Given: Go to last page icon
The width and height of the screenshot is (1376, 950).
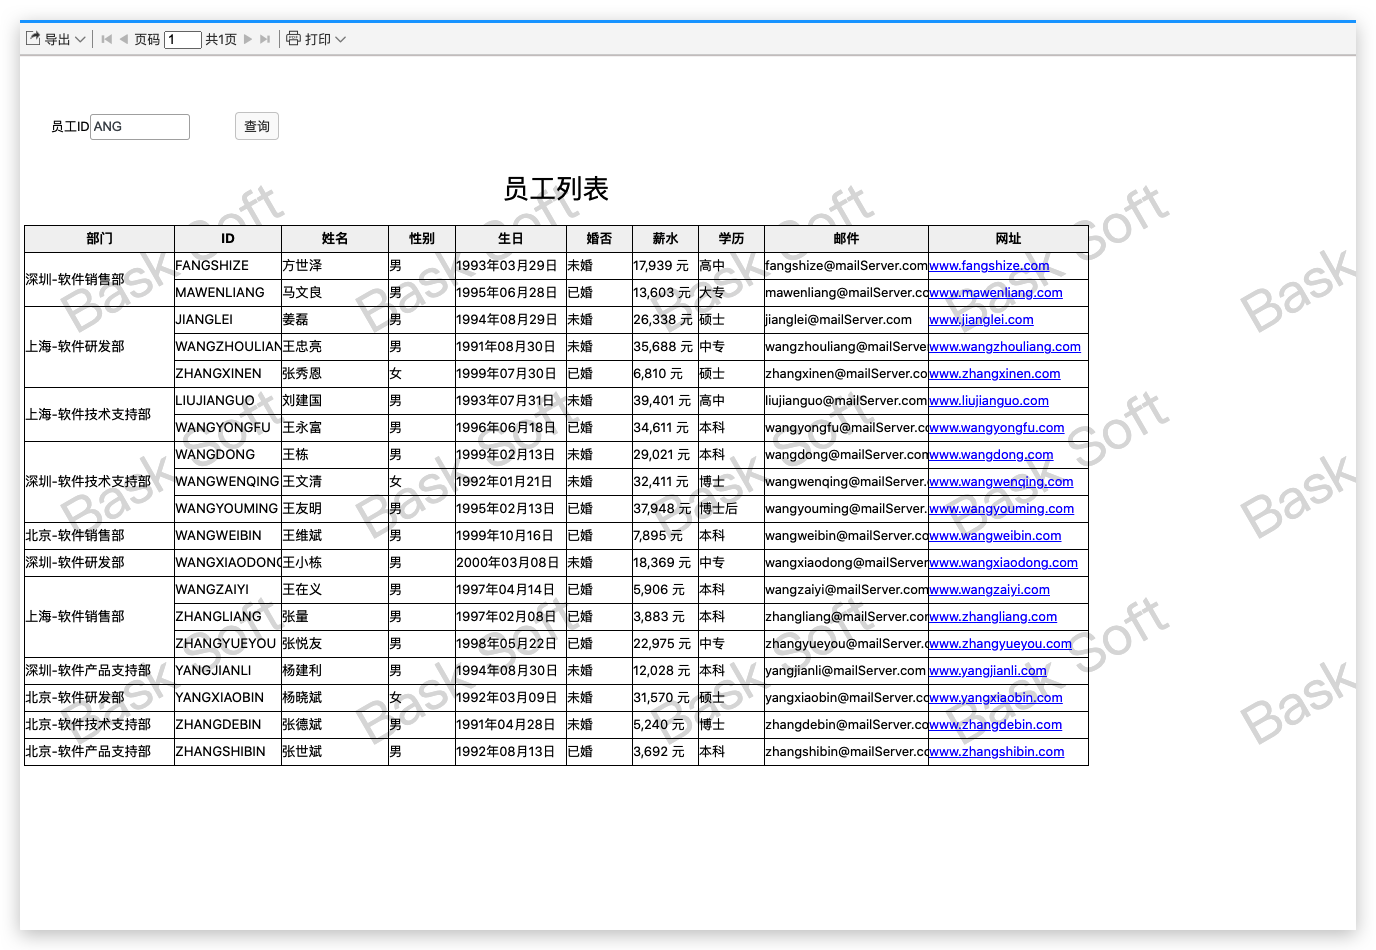Looking at the screenshot, I should pyautogui.click(x=265, y=39).
